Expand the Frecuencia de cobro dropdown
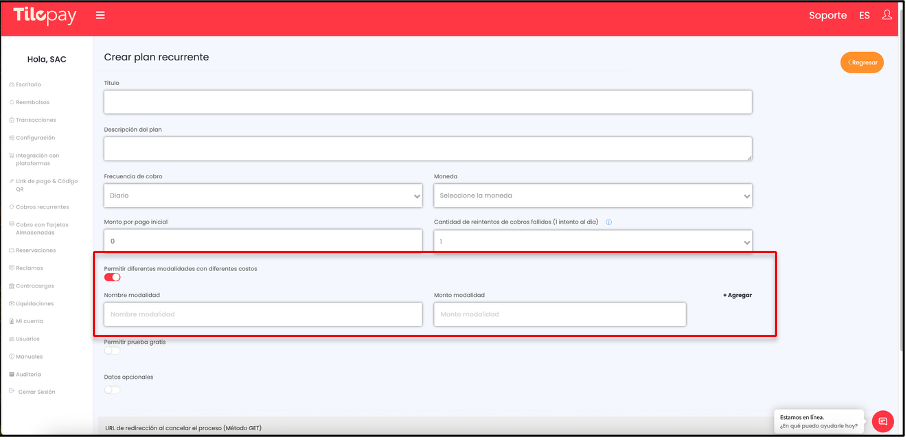The width and height of the screenshot is (906, 440). pyautogui.click(x=263, y=196)
